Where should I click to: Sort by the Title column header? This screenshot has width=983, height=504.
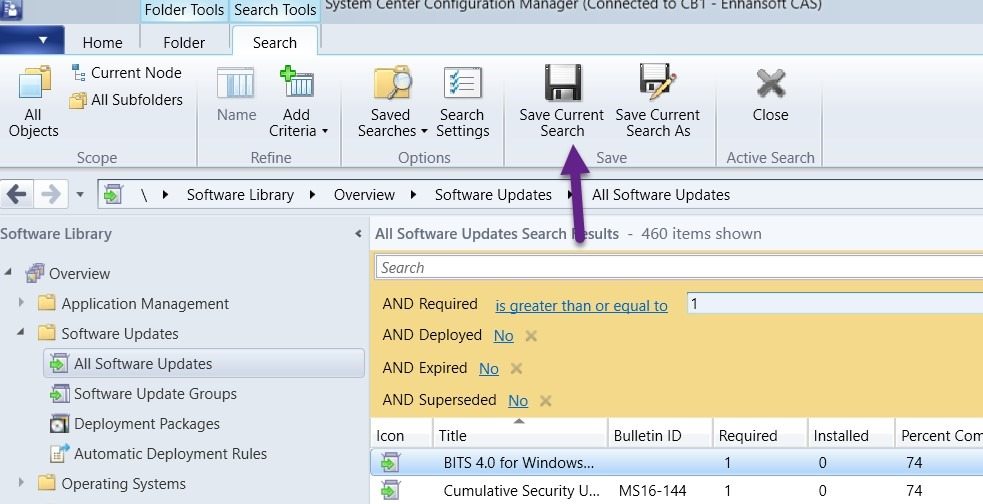click(520, 435)
